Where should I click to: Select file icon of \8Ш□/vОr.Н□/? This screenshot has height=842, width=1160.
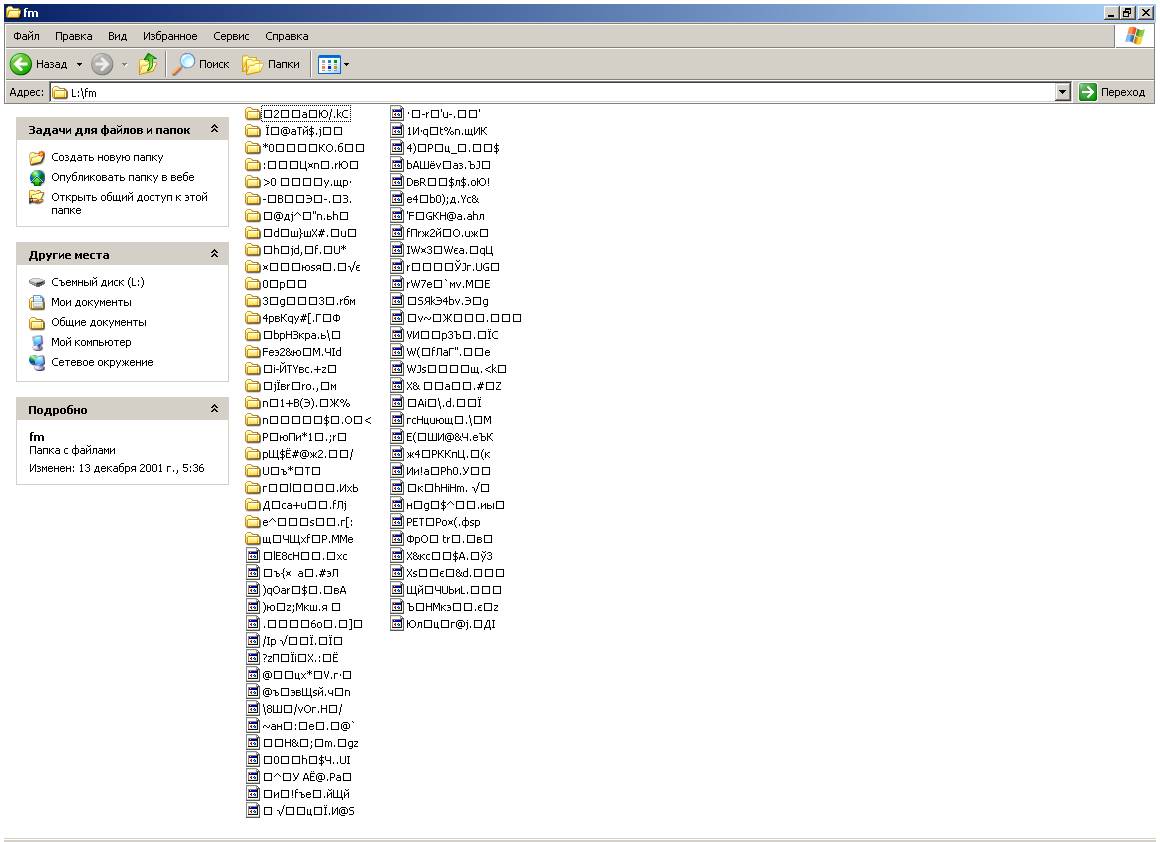(x=252, y=710)
